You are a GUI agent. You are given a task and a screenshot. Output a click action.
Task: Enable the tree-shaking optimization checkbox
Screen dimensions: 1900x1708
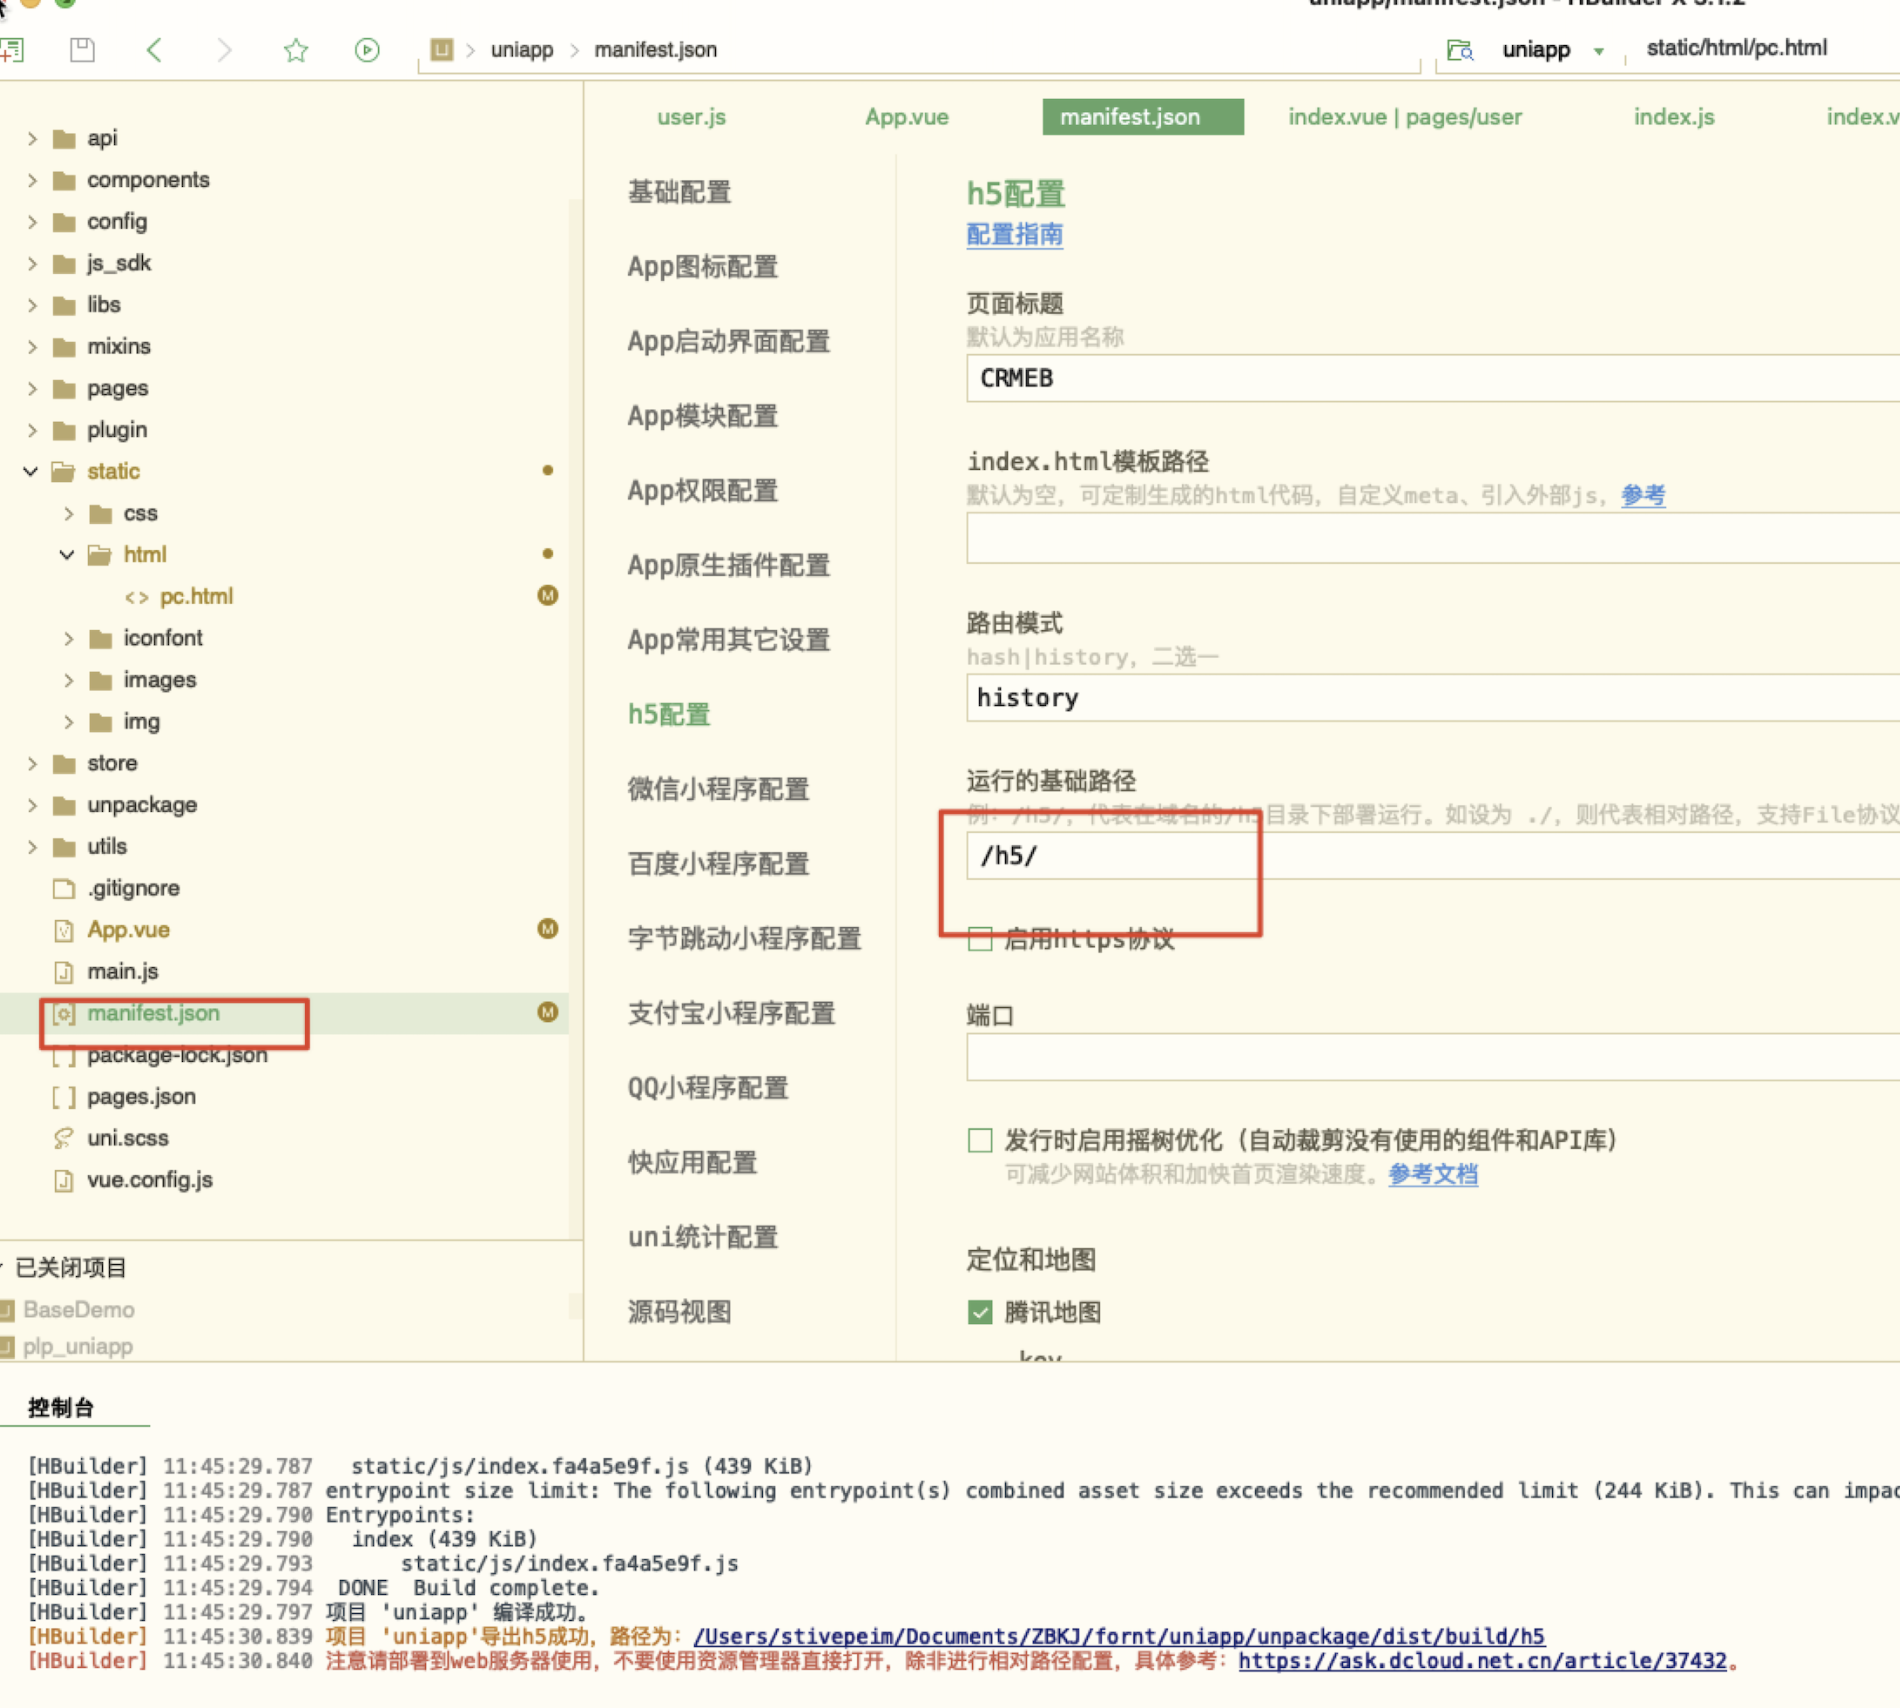pos(980,1140)
